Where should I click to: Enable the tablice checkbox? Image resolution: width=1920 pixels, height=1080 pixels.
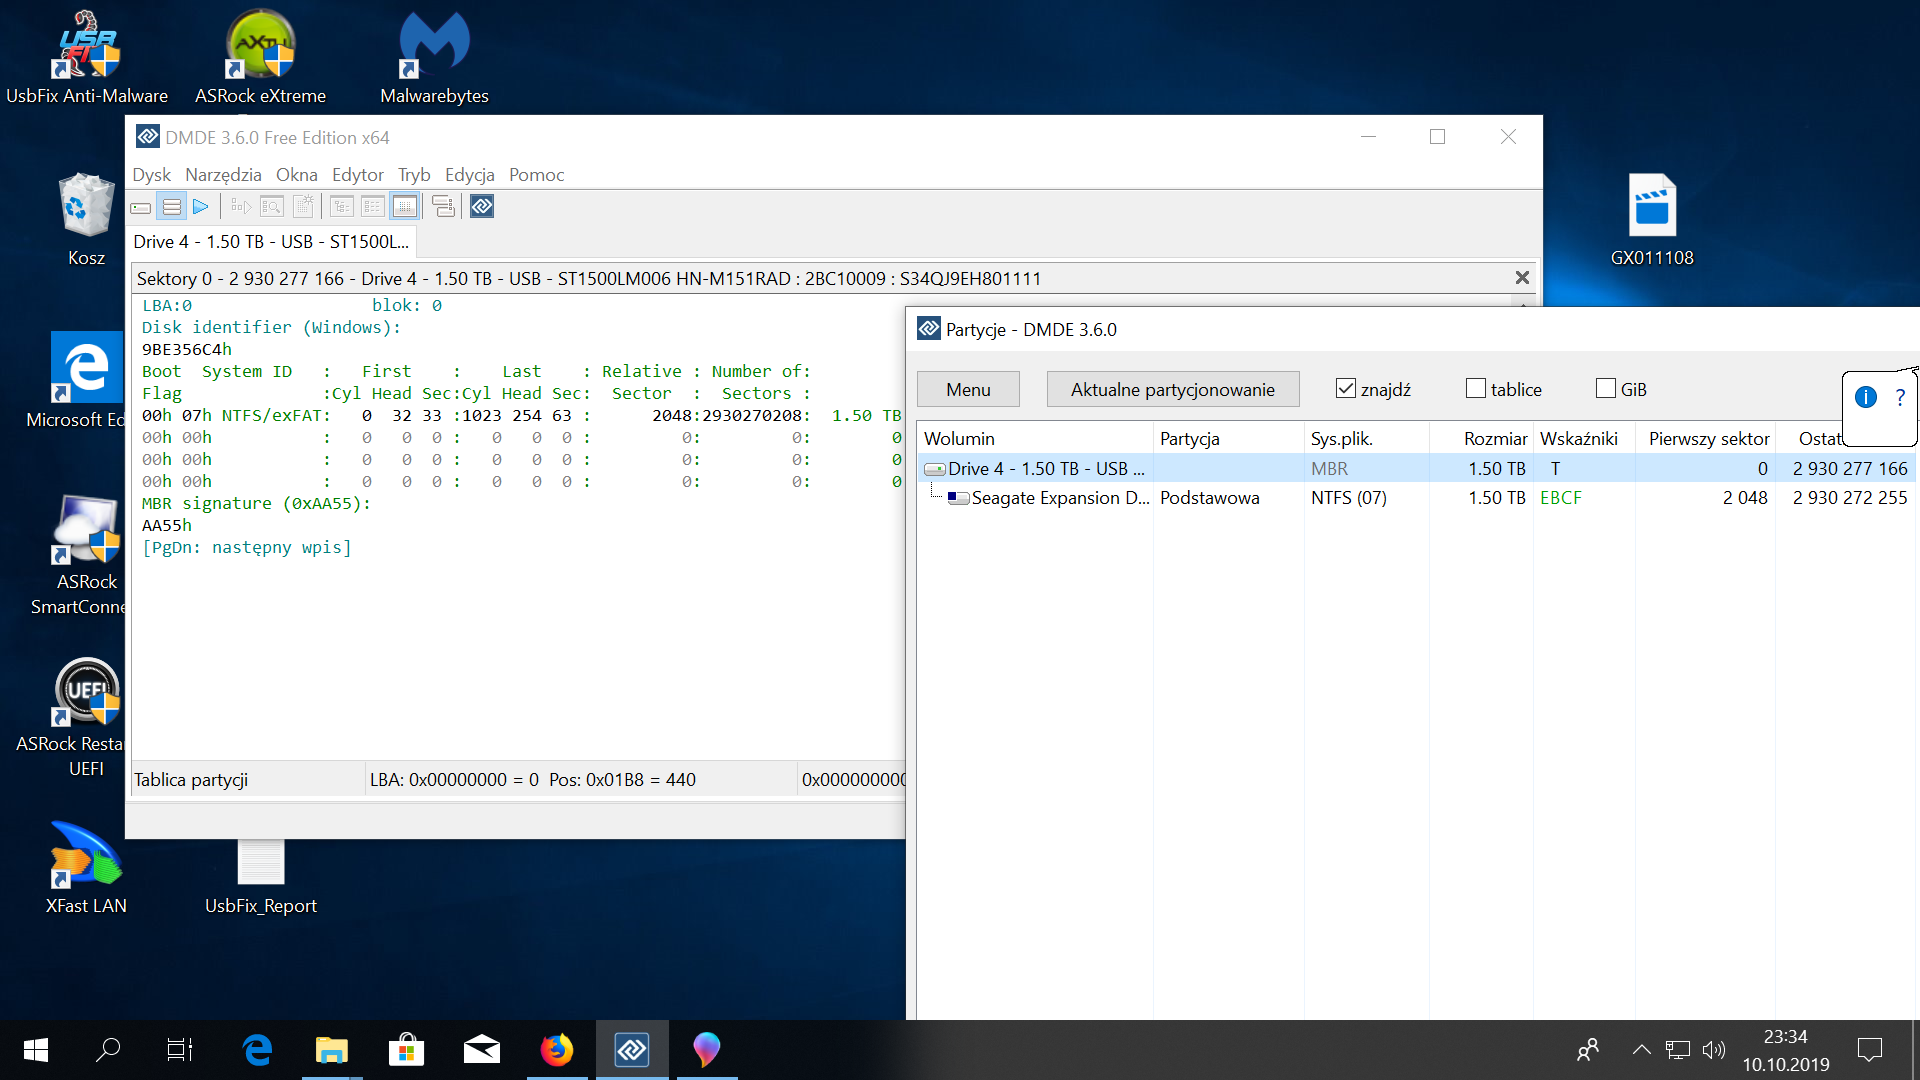pyautogui.click(x=1476, y=389)
